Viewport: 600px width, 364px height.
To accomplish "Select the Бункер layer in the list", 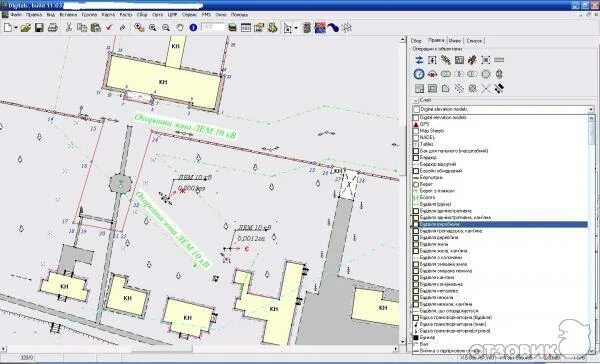I will tap(501, 338).
